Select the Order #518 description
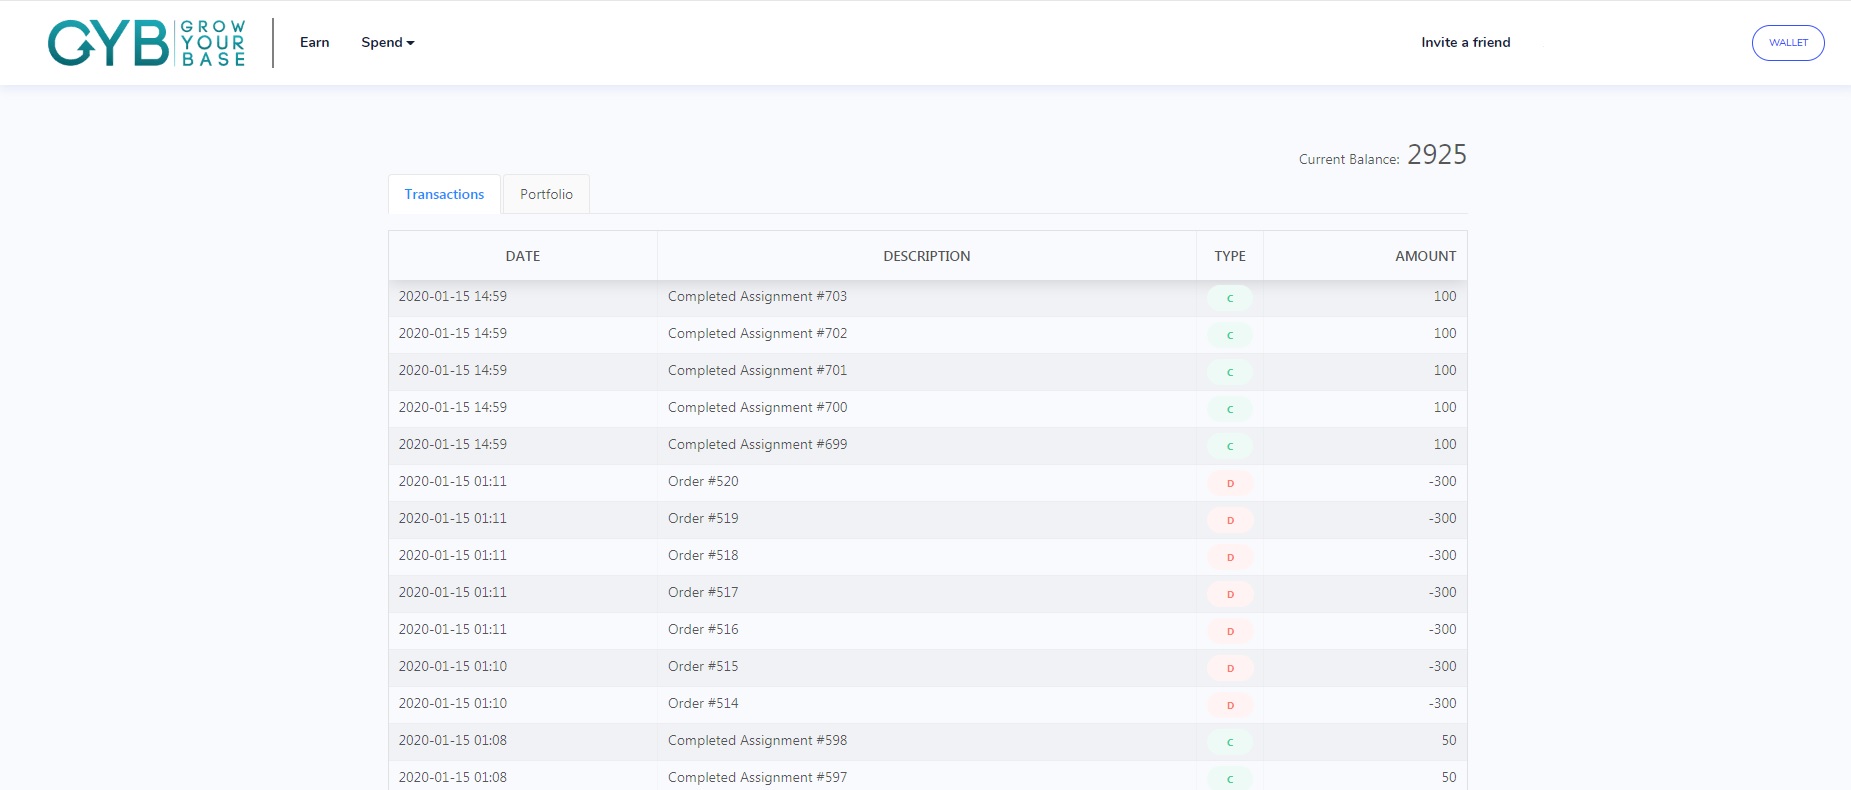Screen dimensions: 1851x790 click(x=703, y=555)
